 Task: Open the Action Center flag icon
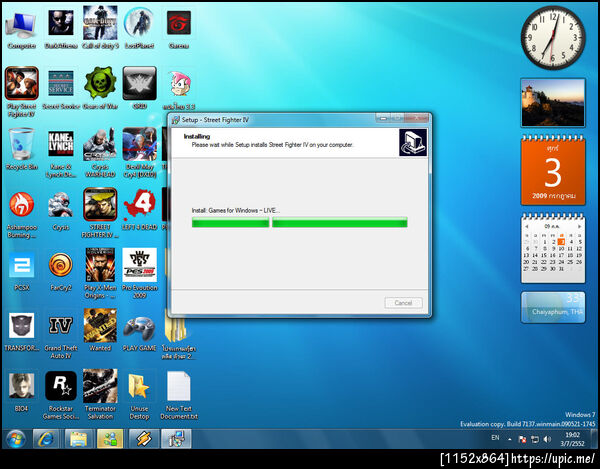point(522,439)
